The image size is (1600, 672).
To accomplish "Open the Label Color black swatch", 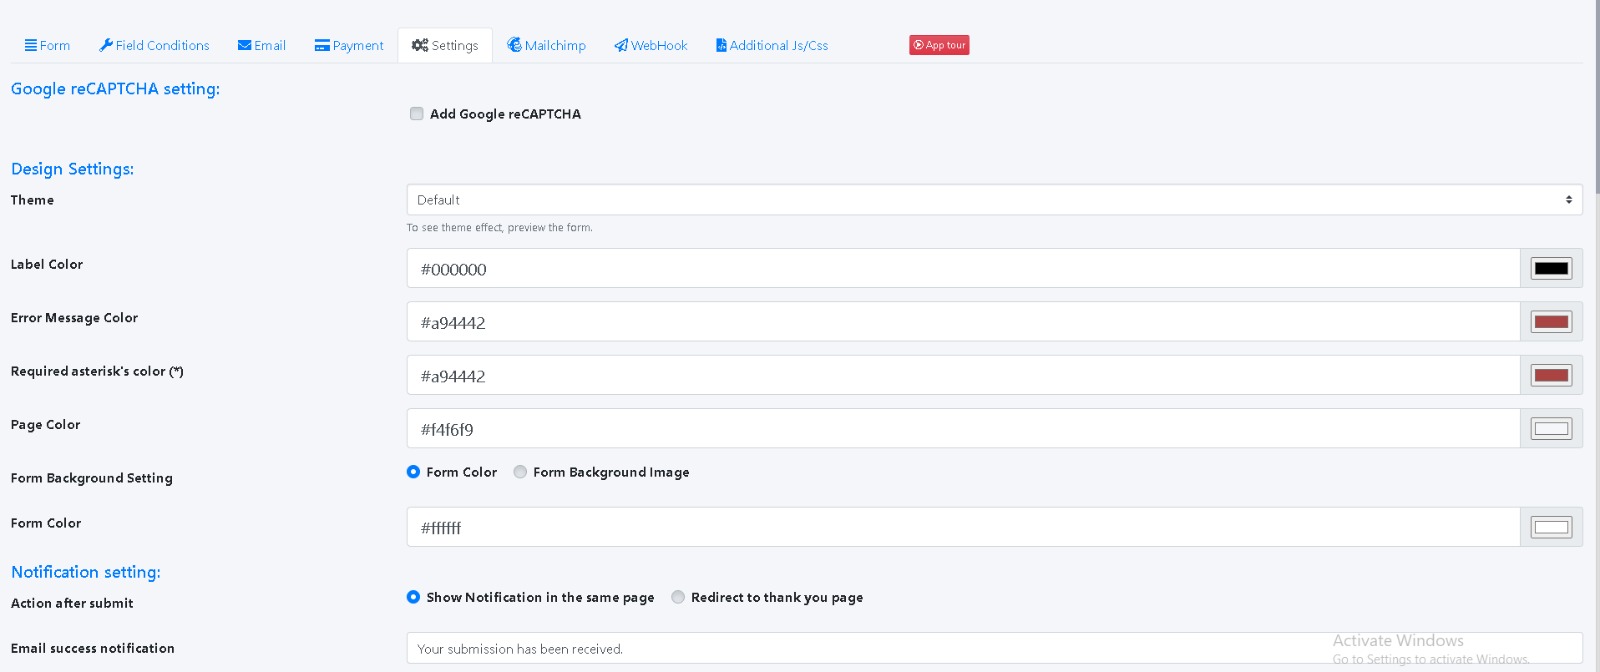I will [x=1551, y=269].
